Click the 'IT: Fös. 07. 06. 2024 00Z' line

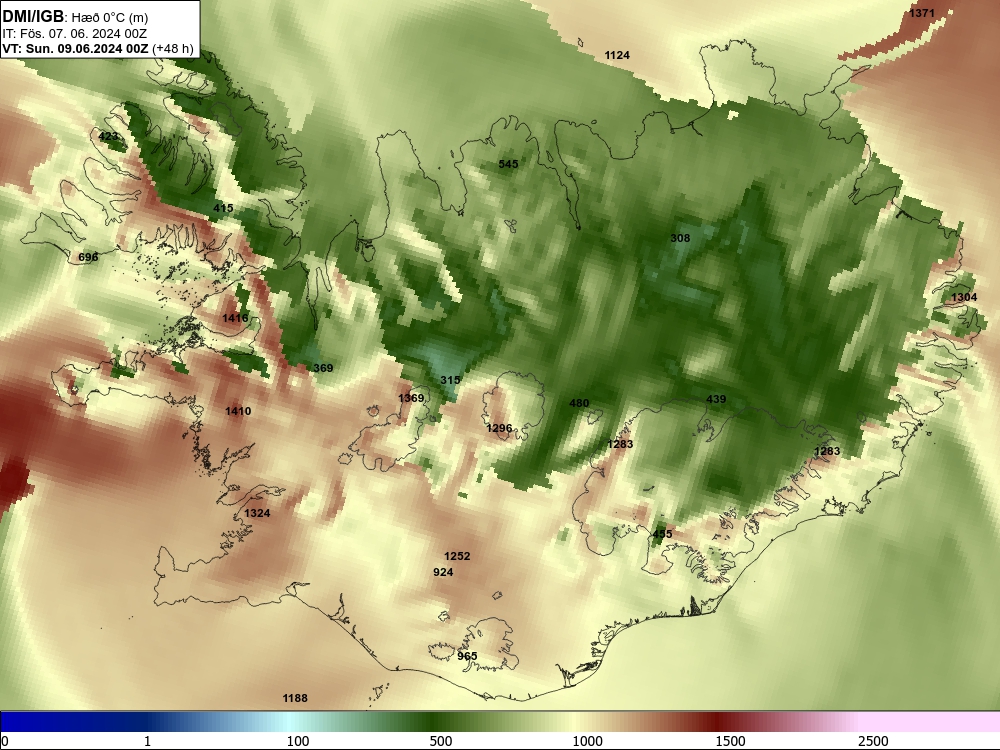pyautogui.click(x=75, y=34)
